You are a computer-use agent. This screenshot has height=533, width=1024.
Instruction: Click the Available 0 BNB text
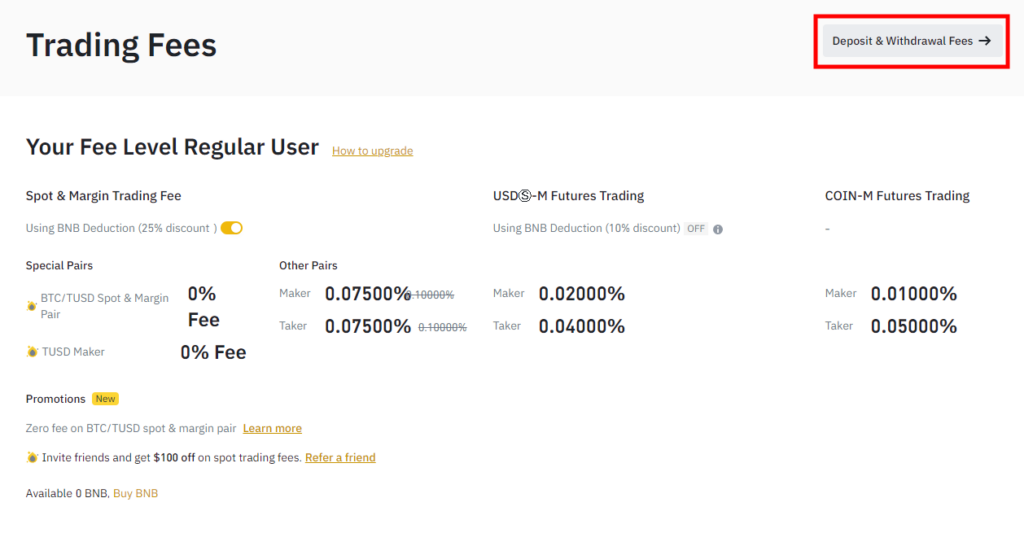[67, 493]
